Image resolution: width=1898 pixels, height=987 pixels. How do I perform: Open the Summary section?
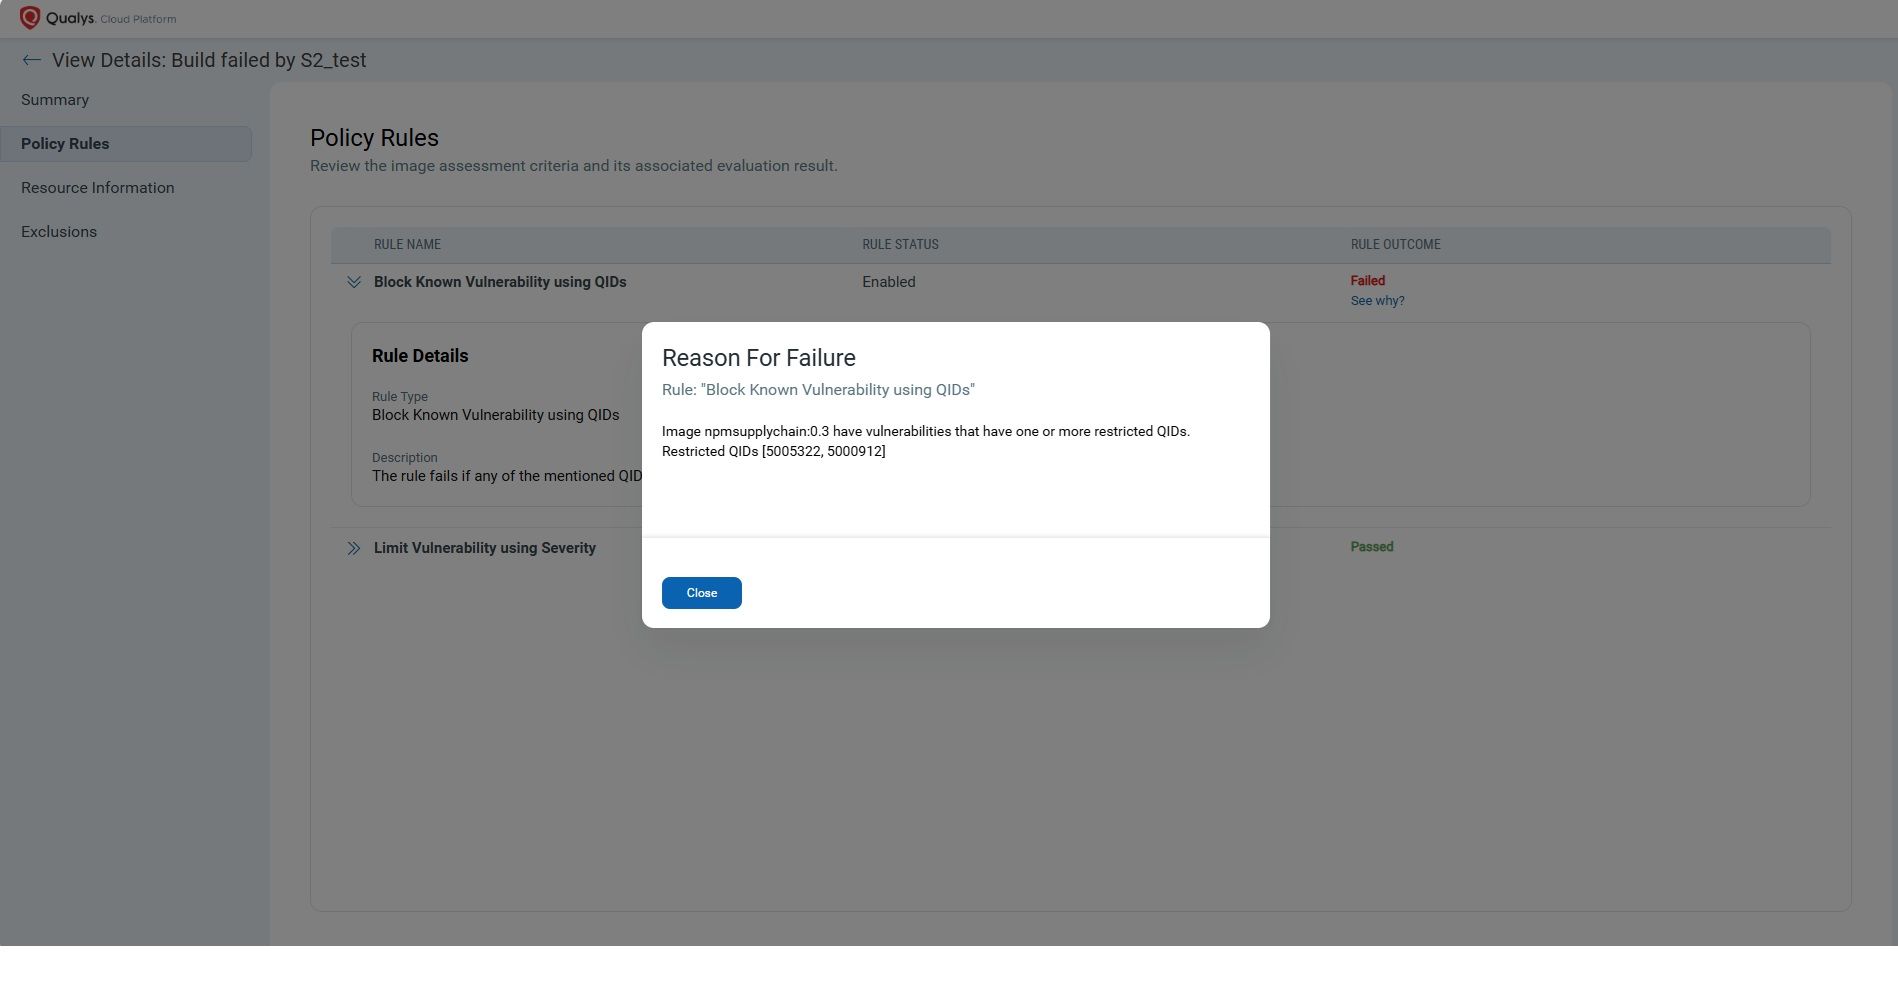(55, 100)
